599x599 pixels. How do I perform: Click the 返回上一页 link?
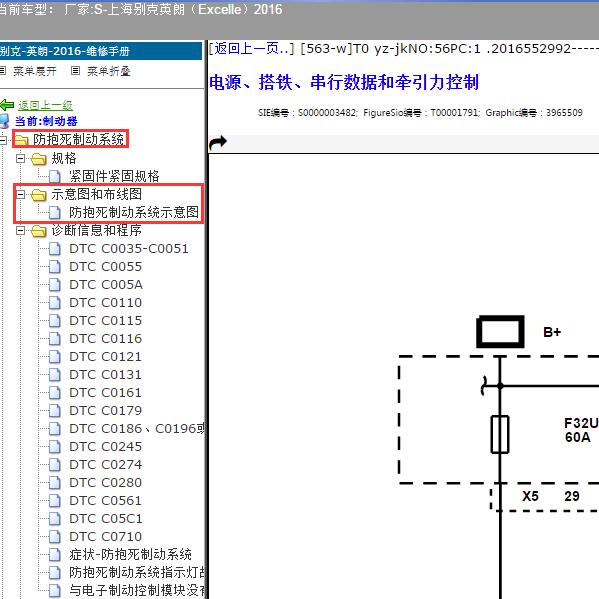(x=251, y=49)
